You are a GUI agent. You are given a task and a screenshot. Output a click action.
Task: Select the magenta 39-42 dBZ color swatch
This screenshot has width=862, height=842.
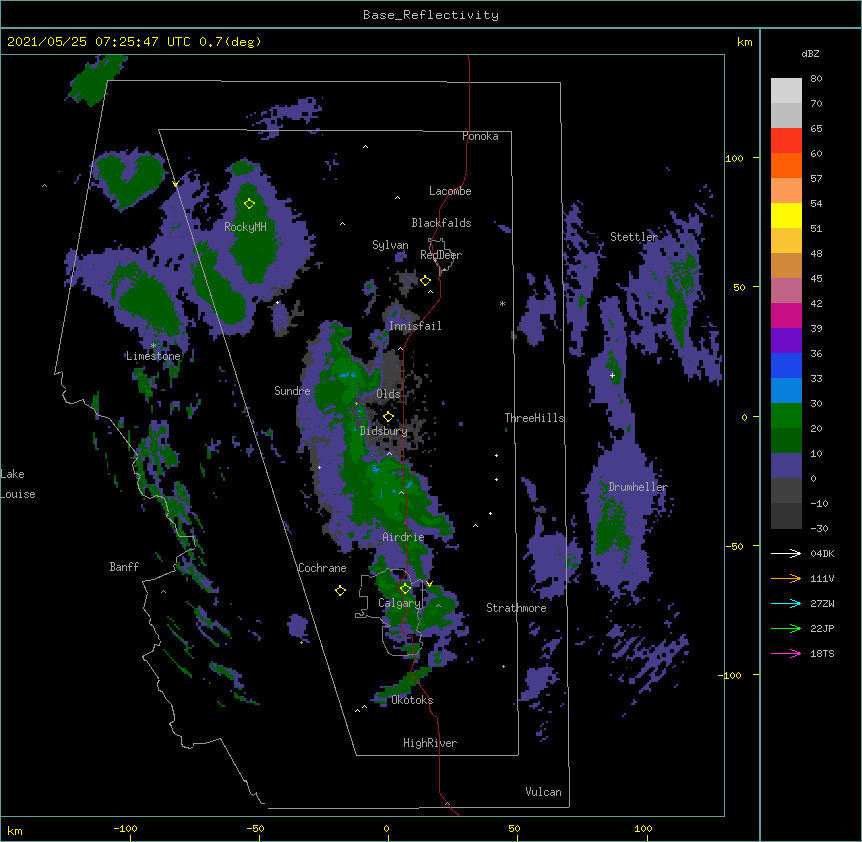click(786, 315)
